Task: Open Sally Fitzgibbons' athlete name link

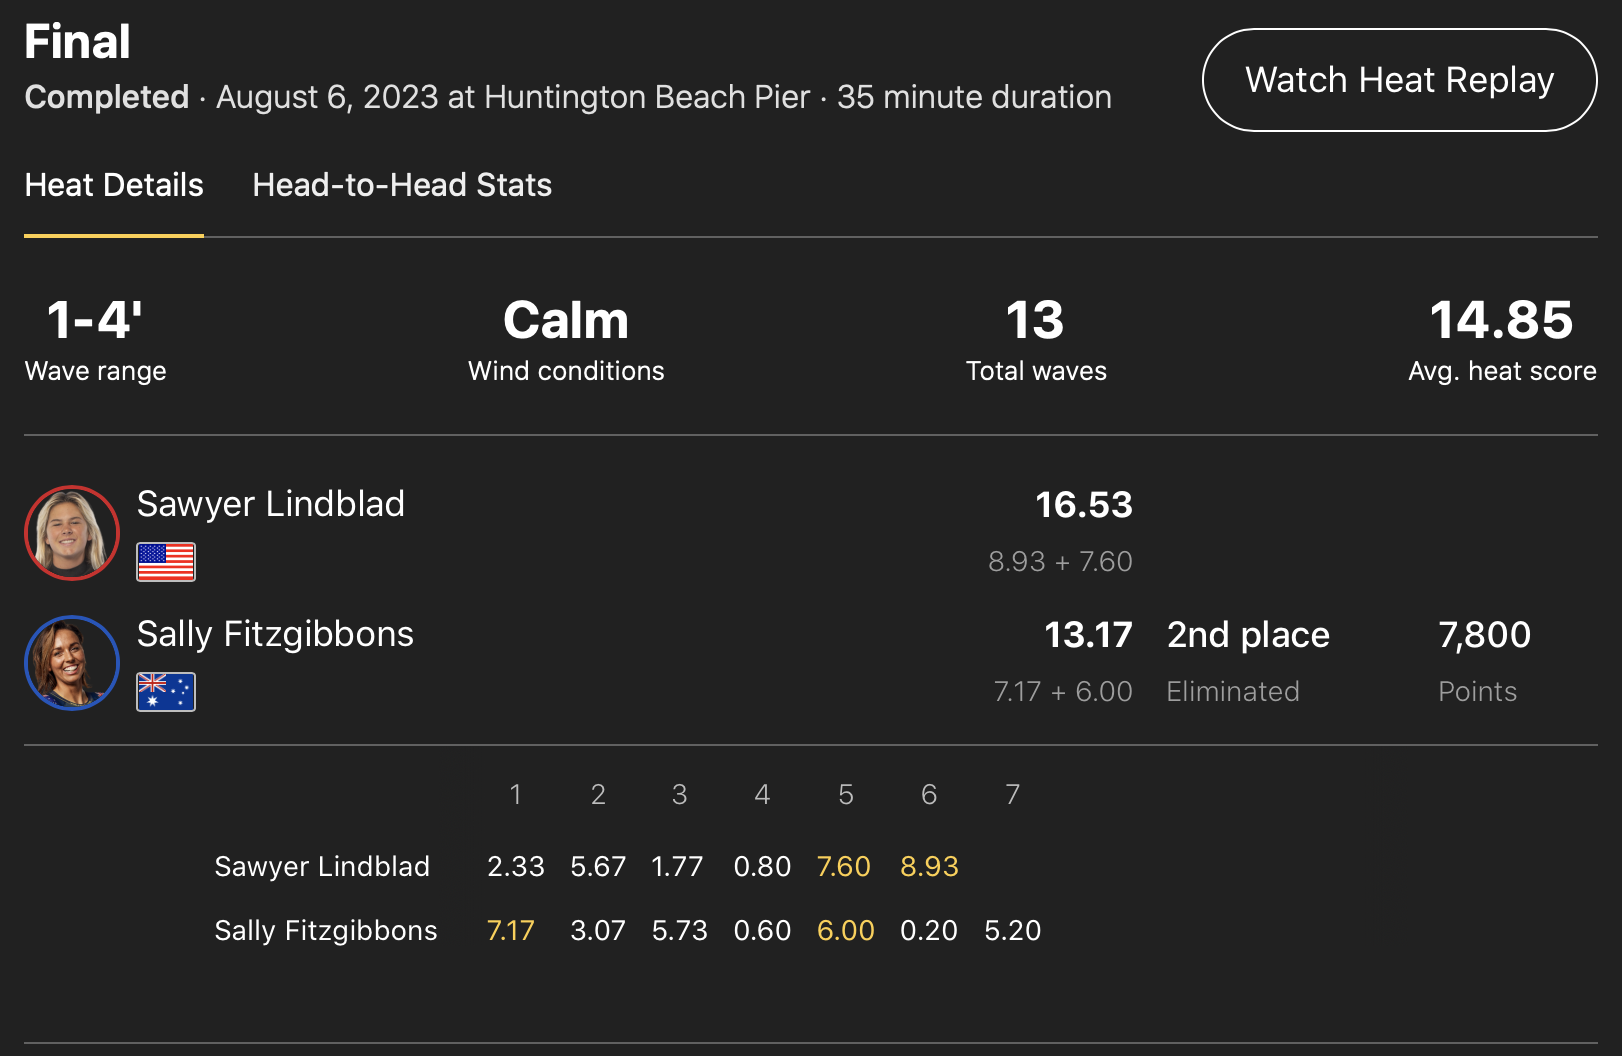Action: [x=275, y=634]
